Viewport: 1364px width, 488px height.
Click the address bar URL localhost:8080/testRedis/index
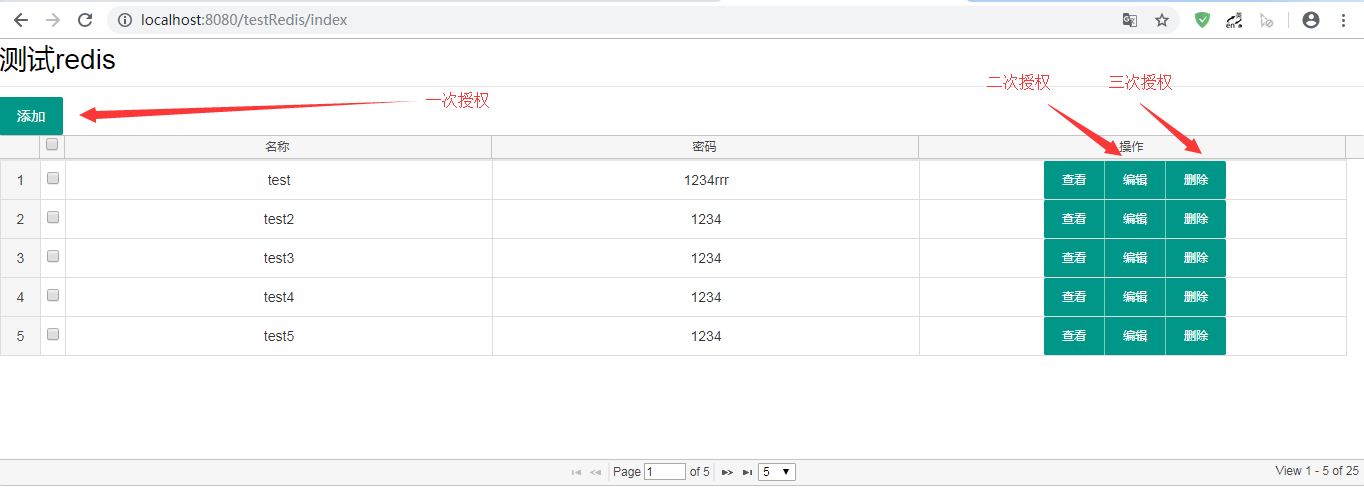(246, 20)
